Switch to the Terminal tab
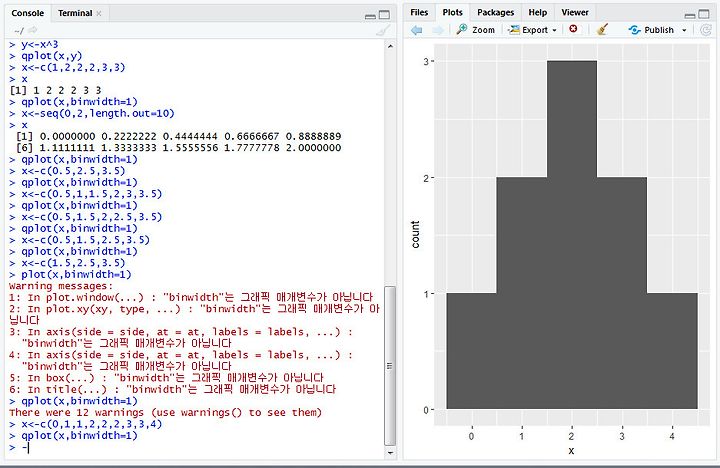The height and width of the screenshot is (468, 720). [x=75, y=13]
